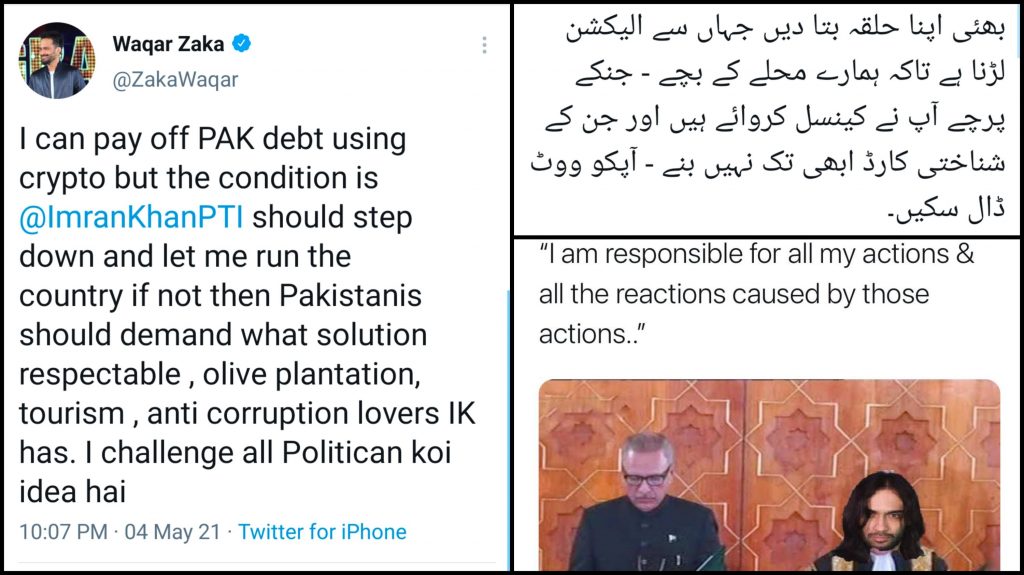Open the three-dot tweet options menu
Screen dimensions: 1024x575
(484, 44)
